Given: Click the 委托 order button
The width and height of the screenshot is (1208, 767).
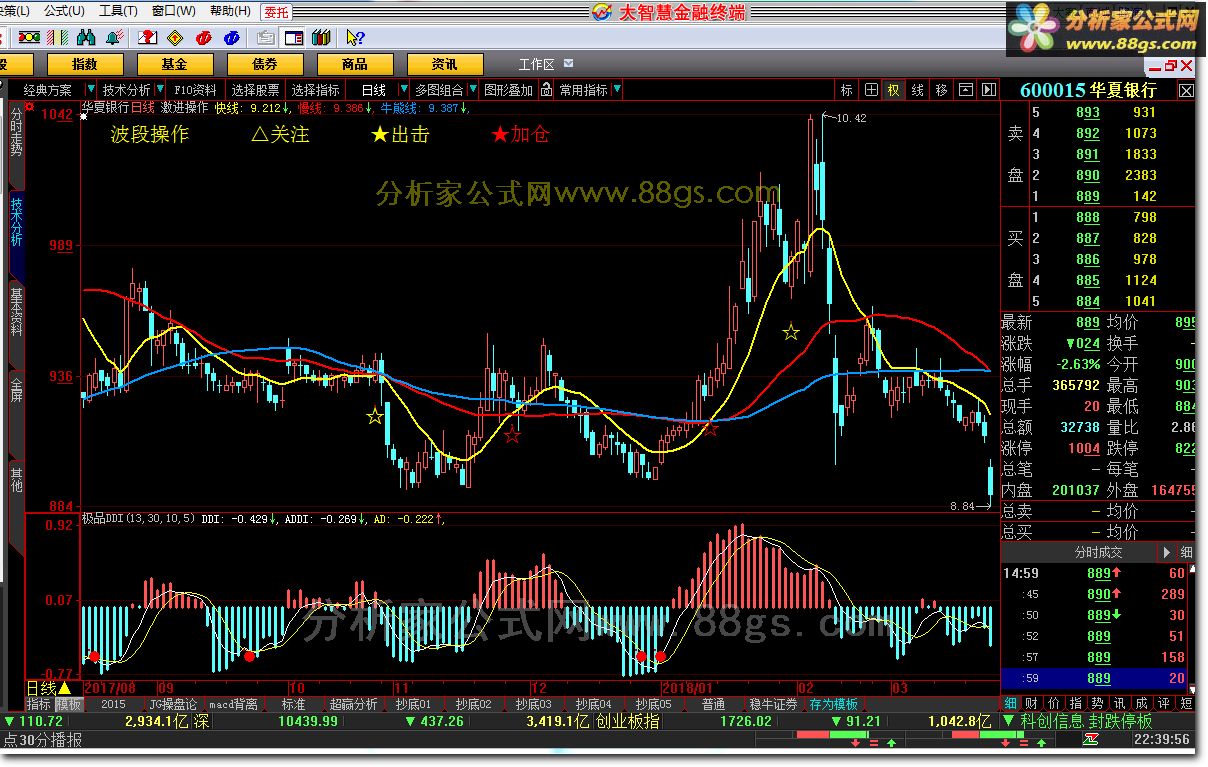Looking at the screenshot, I should (x=275, y=12).
